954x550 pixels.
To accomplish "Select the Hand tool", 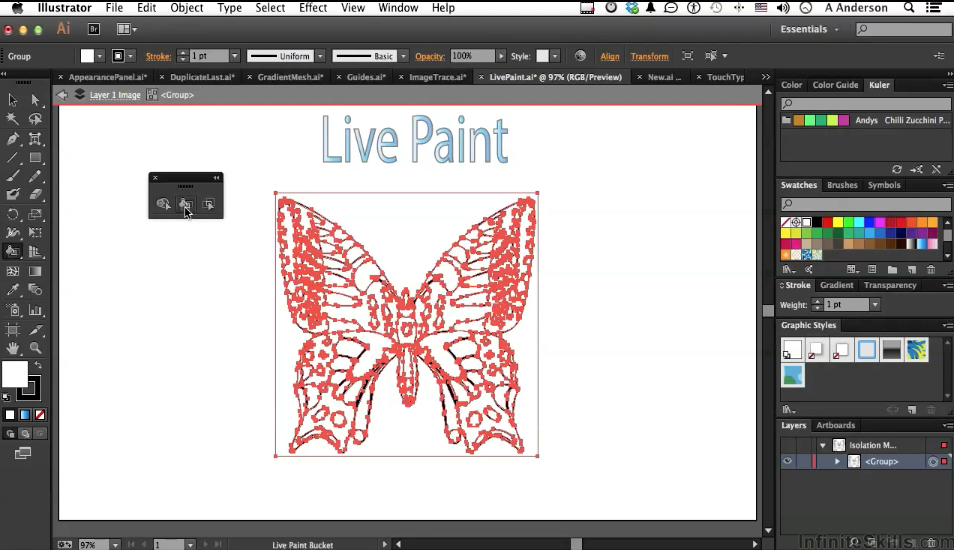I will coord(13,348).
